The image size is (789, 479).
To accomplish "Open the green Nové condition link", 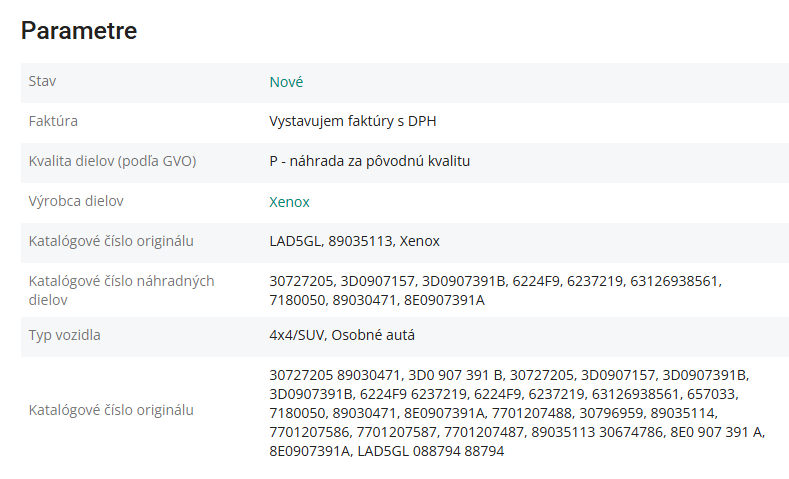I will point(286,82).
